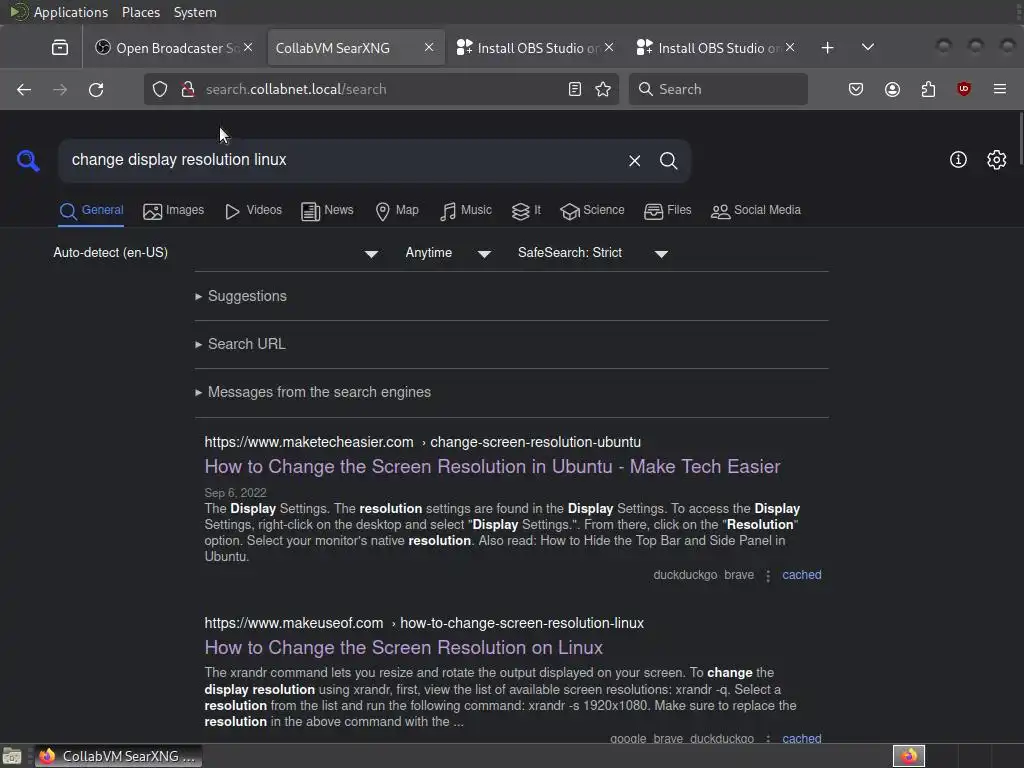Open How to Change Screen Resolution on Linux
The image size is (1024, 768).
(x=404, y=647)
